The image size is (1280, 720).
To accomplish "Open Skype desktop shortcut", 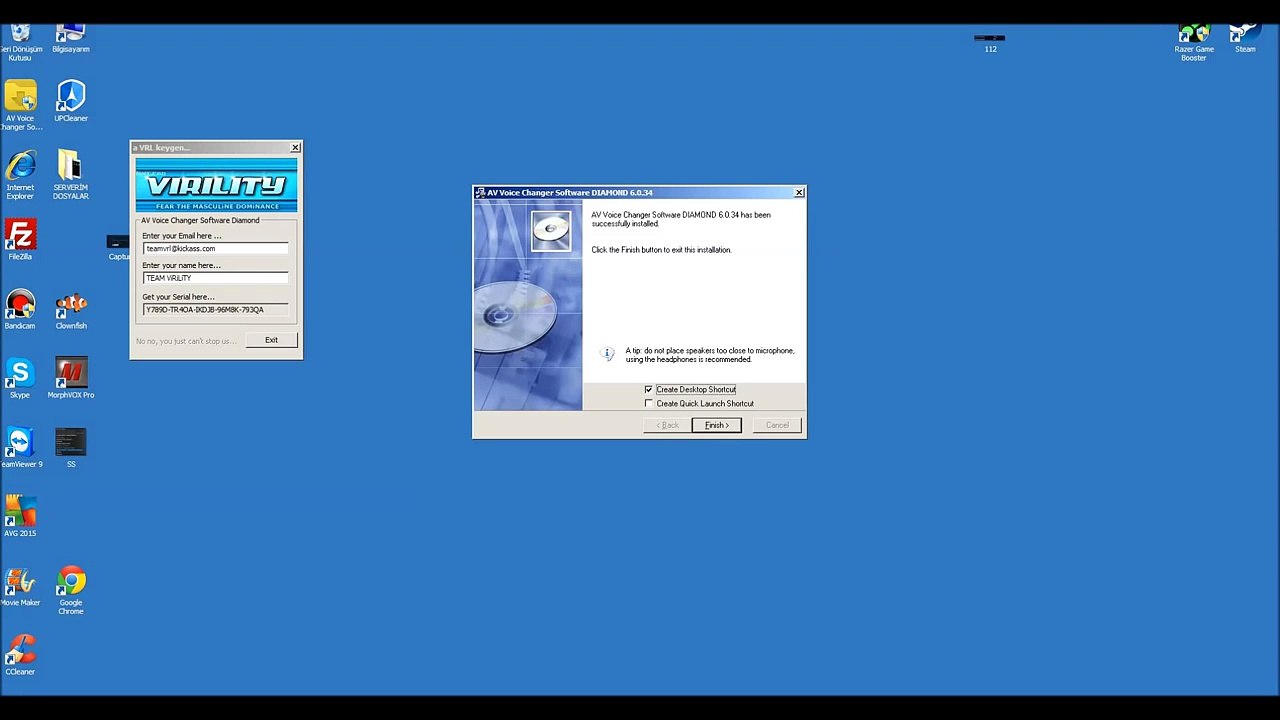I will tap(20, 378).
